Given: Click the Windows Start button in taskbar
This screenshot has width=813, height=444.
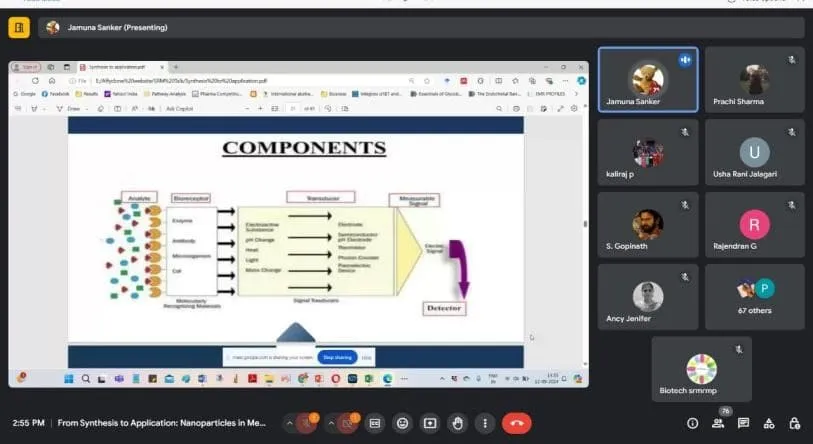Looking at the screenshot, I should click(x=68, y=379).
